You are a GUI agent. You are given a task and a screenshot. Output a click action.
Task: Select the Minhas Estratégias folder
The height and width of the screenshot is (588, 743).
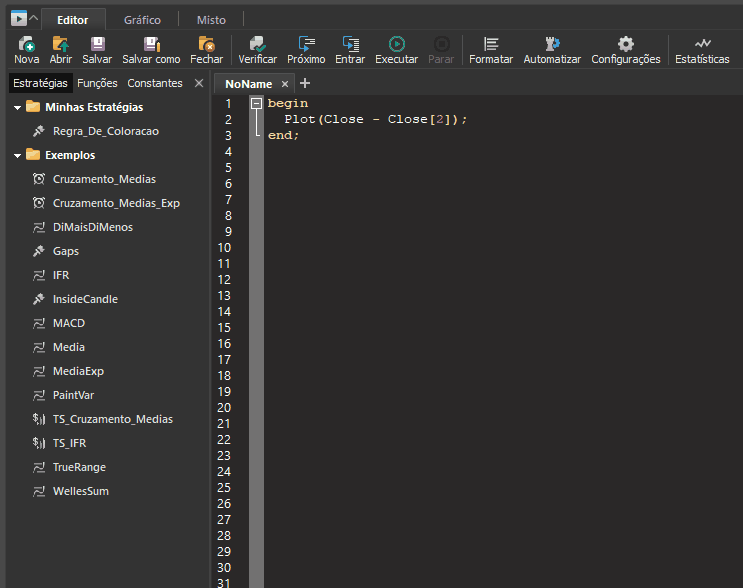click(94, 107)
